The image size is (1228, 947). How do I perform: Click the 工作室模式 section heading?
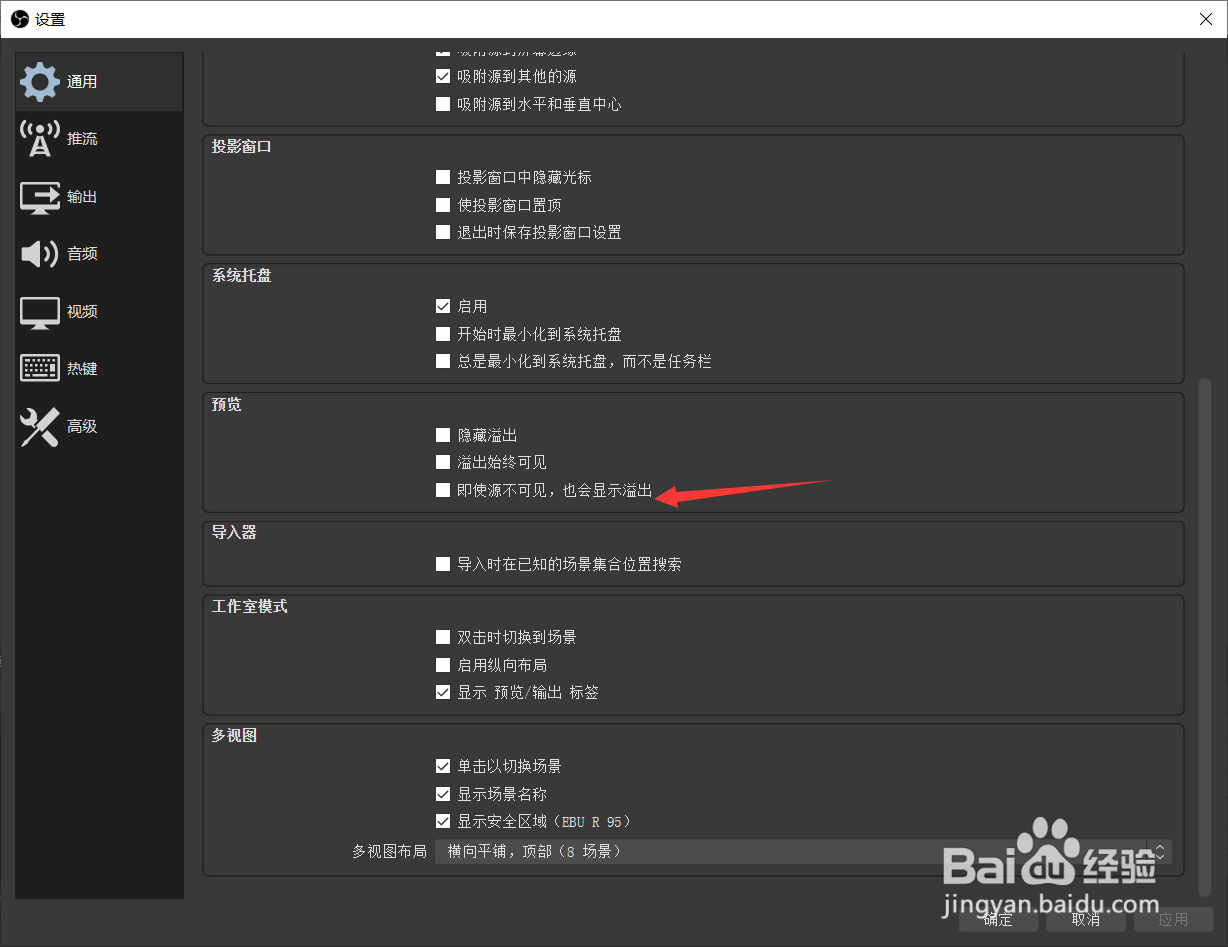249,606
